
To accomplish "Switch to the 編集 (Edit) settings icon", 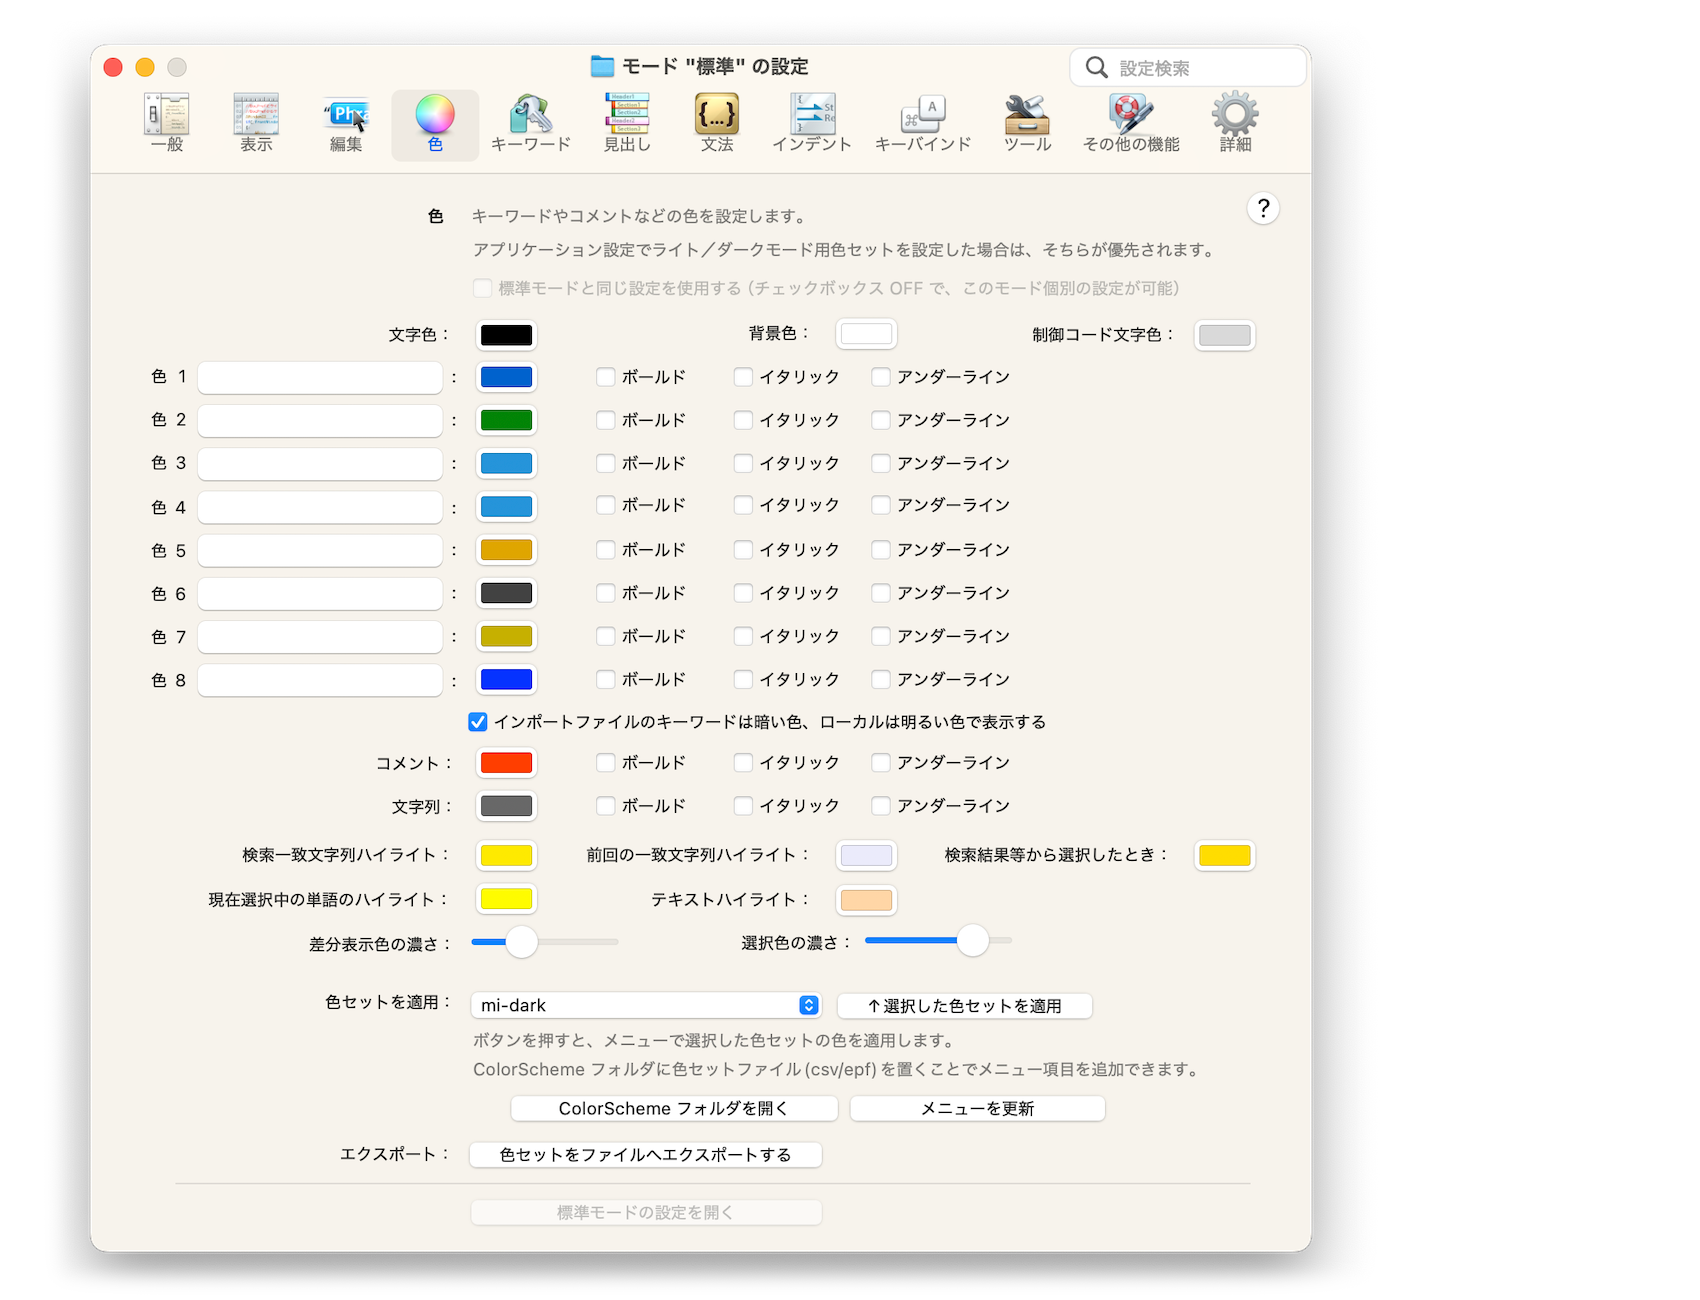I will tap(346, 124).
